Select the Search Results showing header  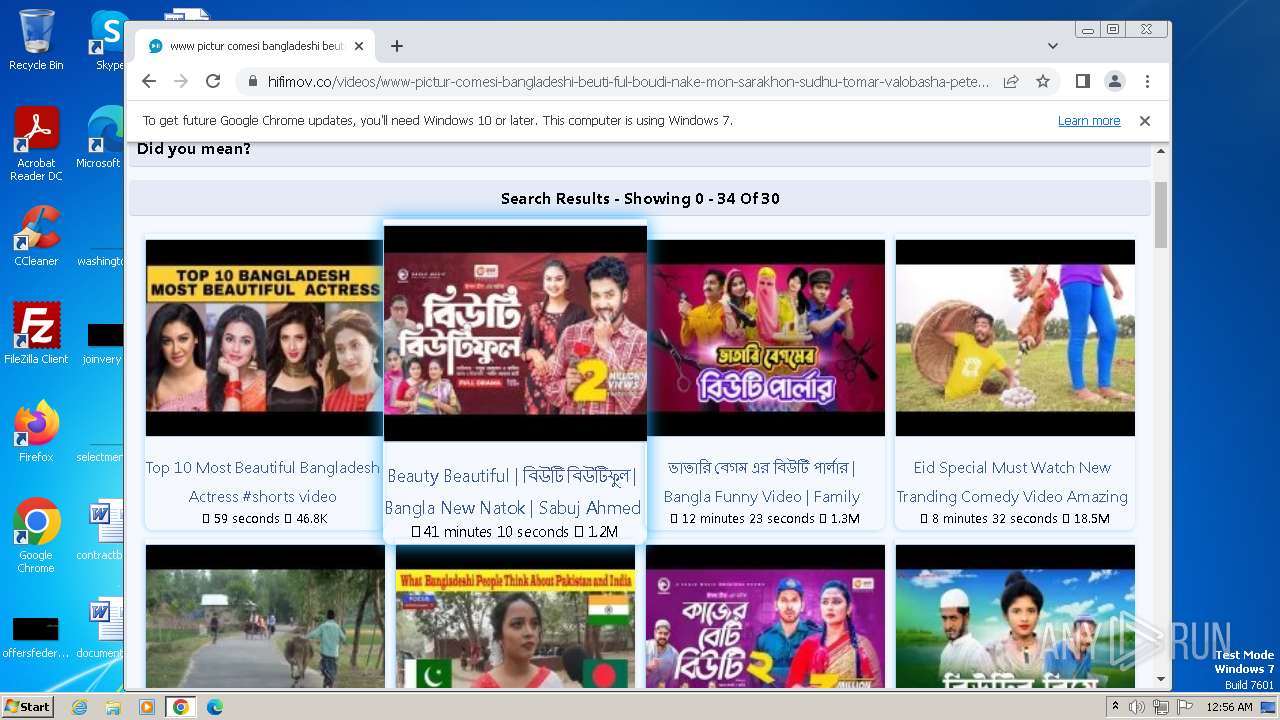coord(640,198)
